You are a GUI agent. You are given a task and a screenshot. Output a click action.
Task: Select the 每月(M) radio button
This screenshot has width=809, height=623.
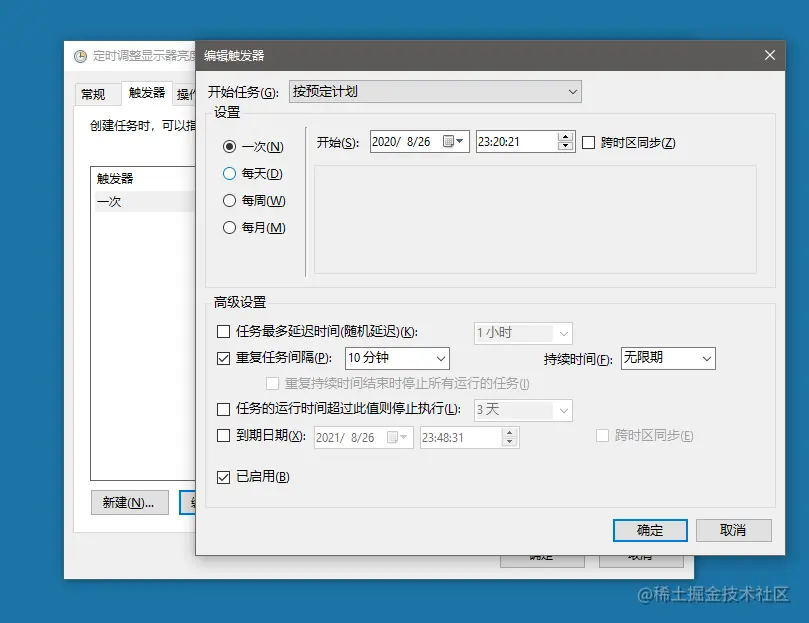229,227
